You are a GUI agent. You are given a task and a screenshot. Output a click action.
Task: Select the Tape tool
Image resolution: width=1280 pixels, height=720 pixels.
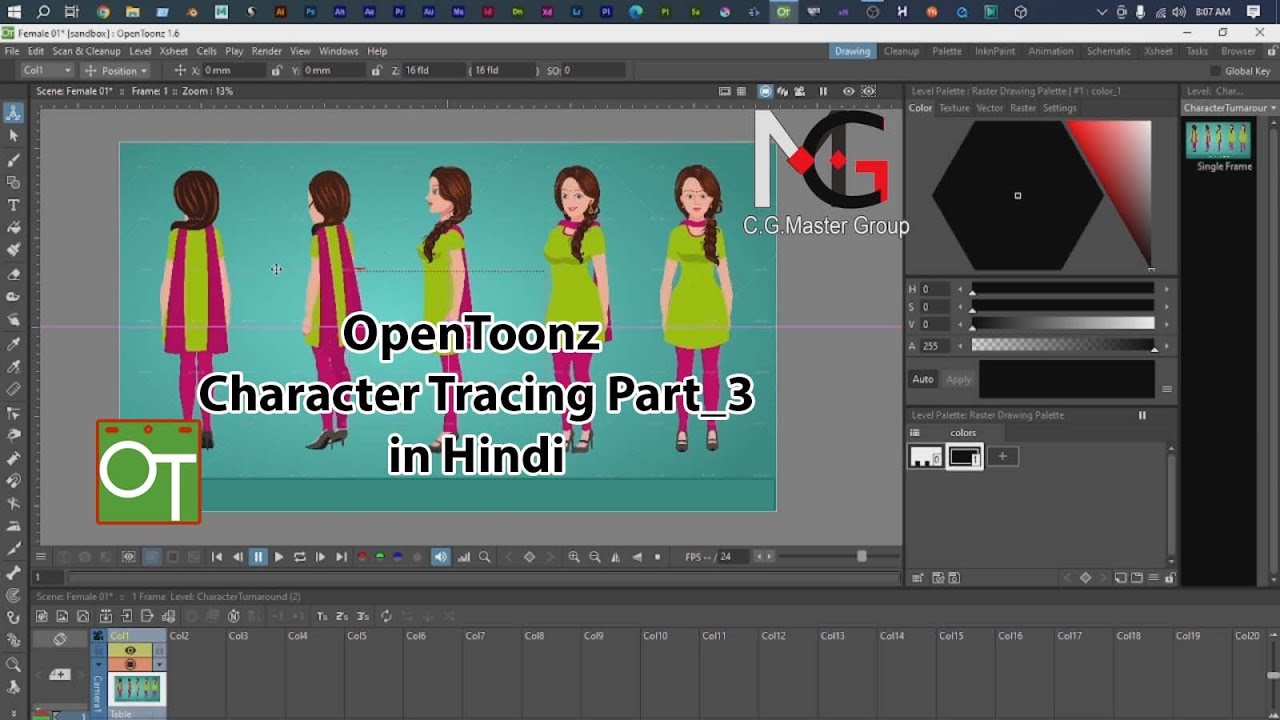[14, 296]
